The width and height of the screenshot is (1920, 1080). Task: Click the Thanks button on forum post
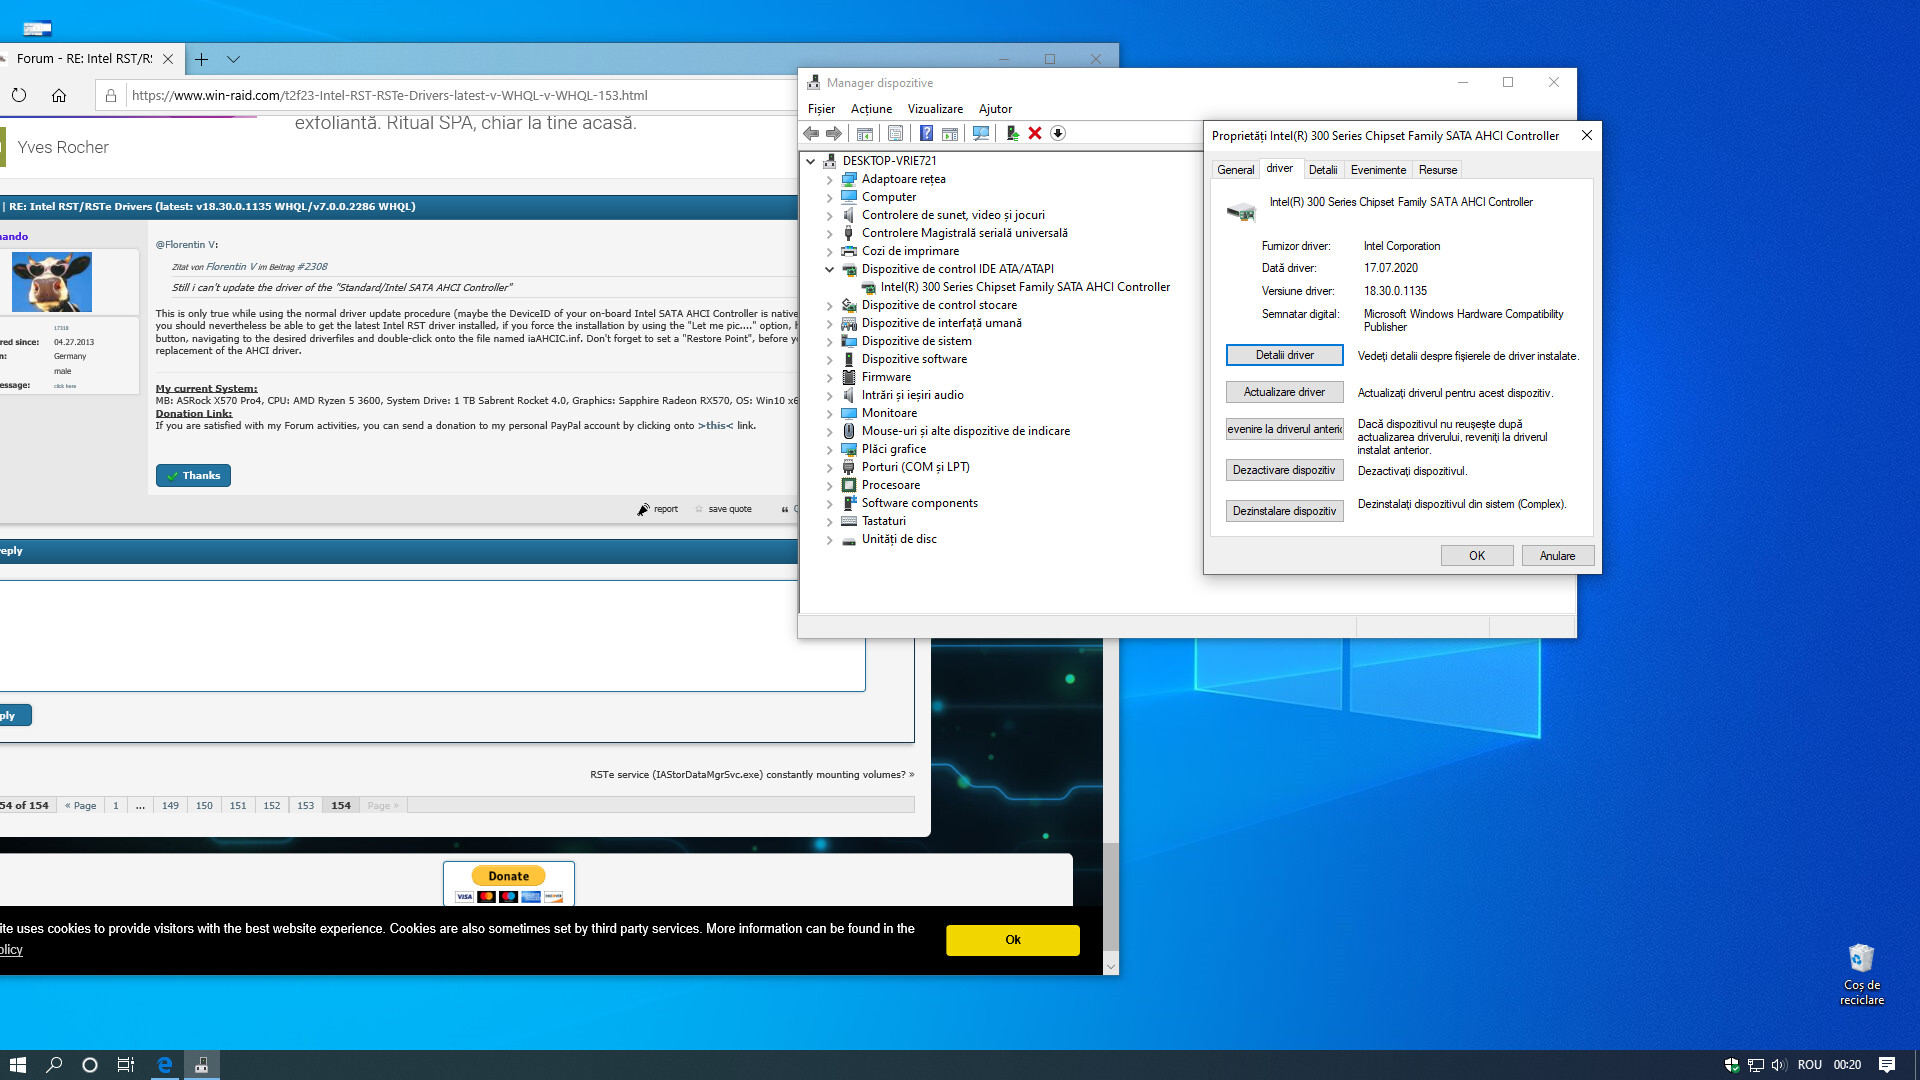(x=193, y=476)
